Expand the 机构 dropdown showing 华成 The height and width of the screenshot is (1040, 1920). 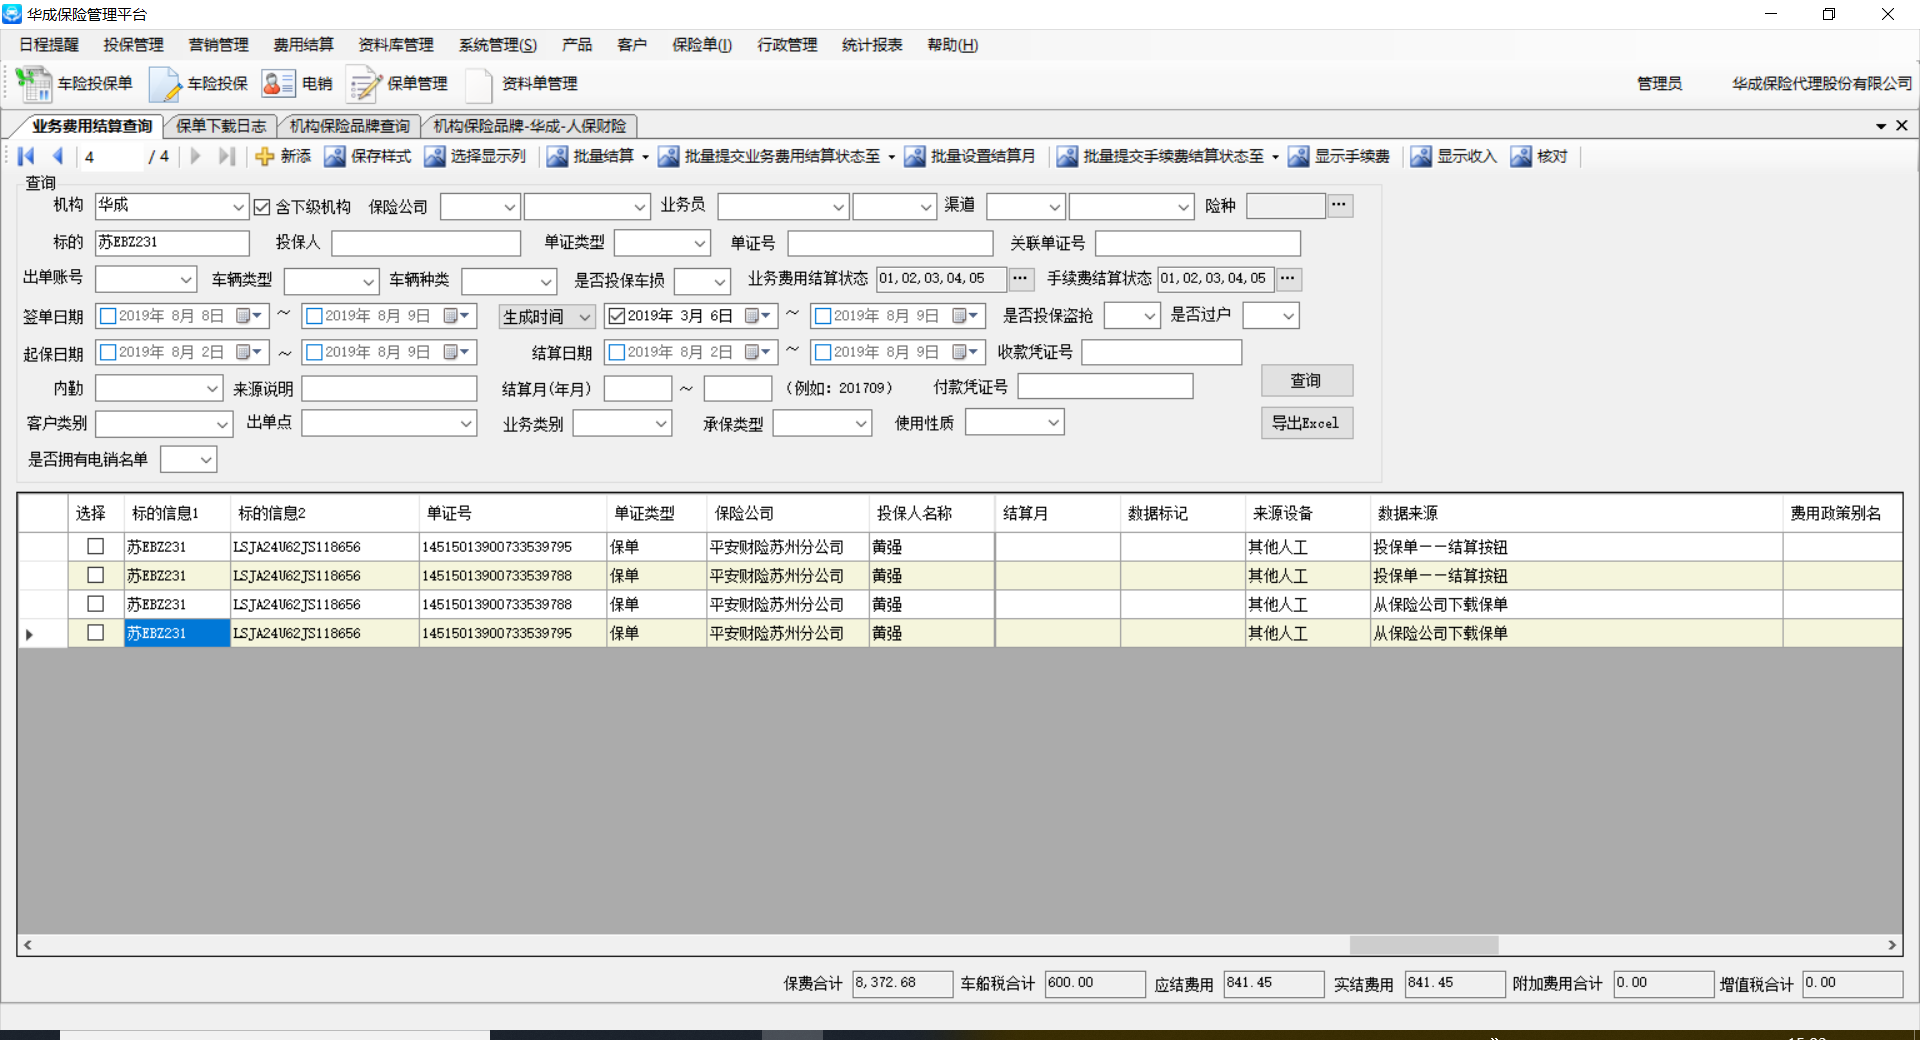click(238, 207)
